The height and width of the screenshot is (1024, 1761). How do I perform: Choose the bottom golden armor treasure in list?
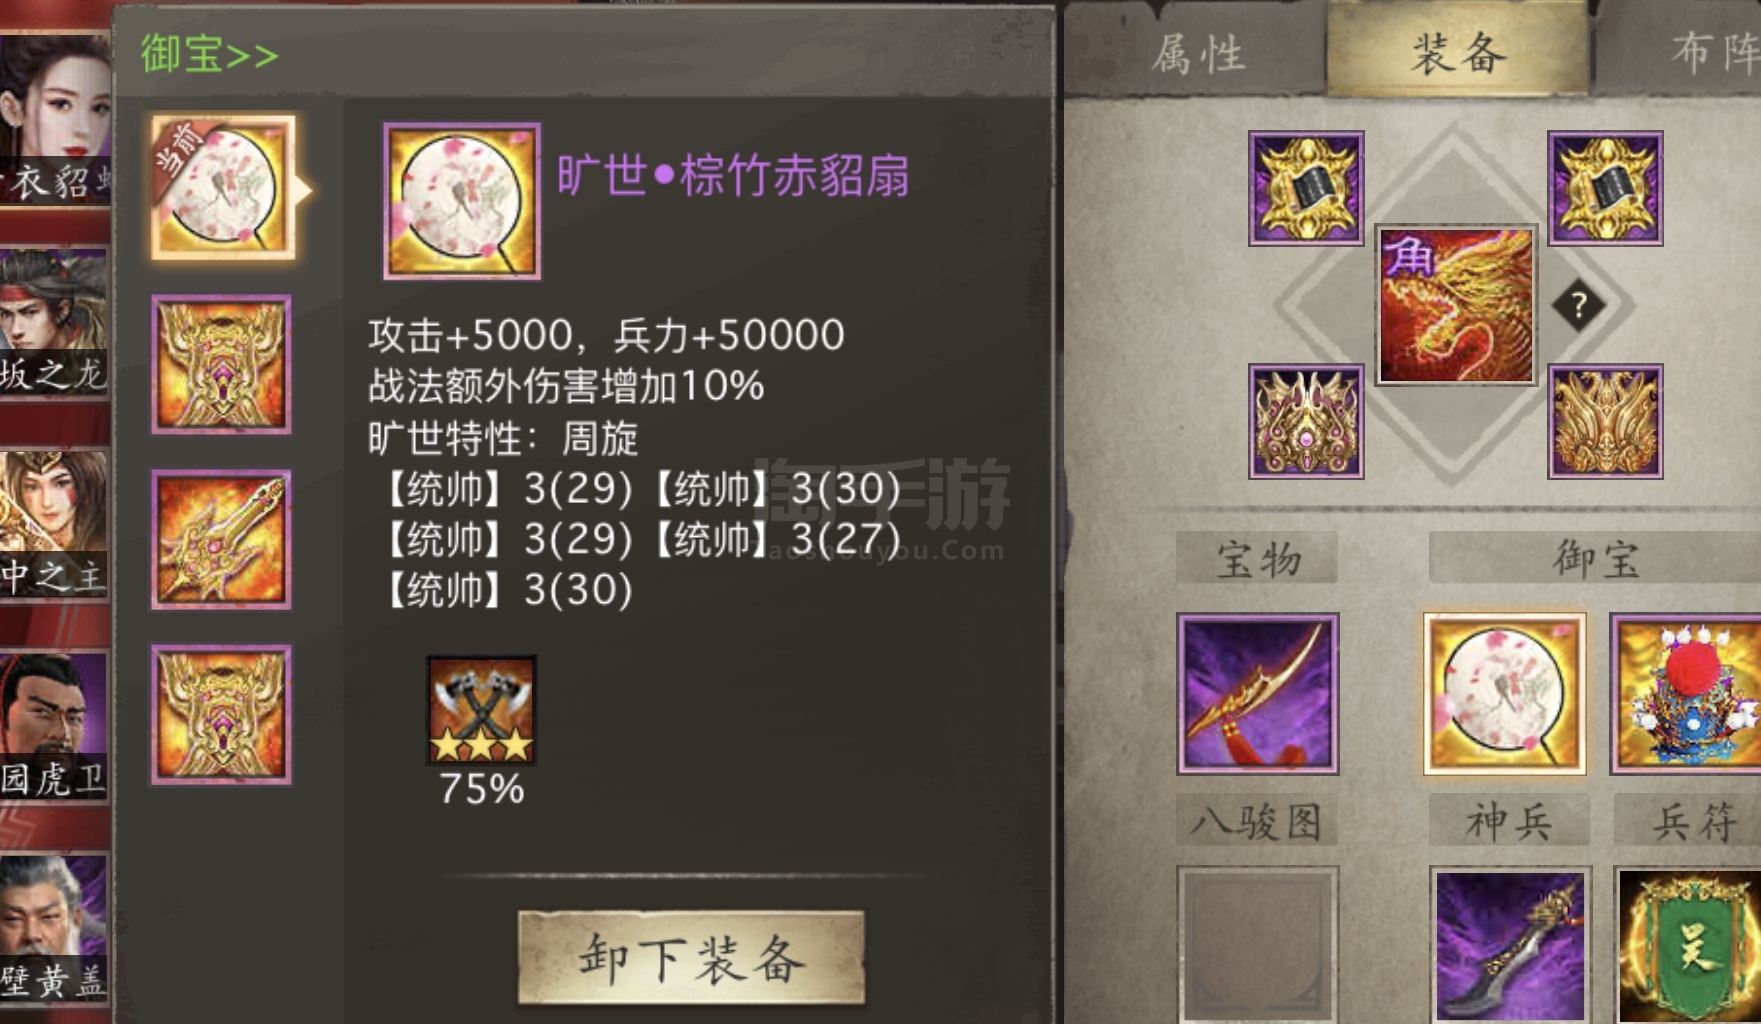pos(221,714)
